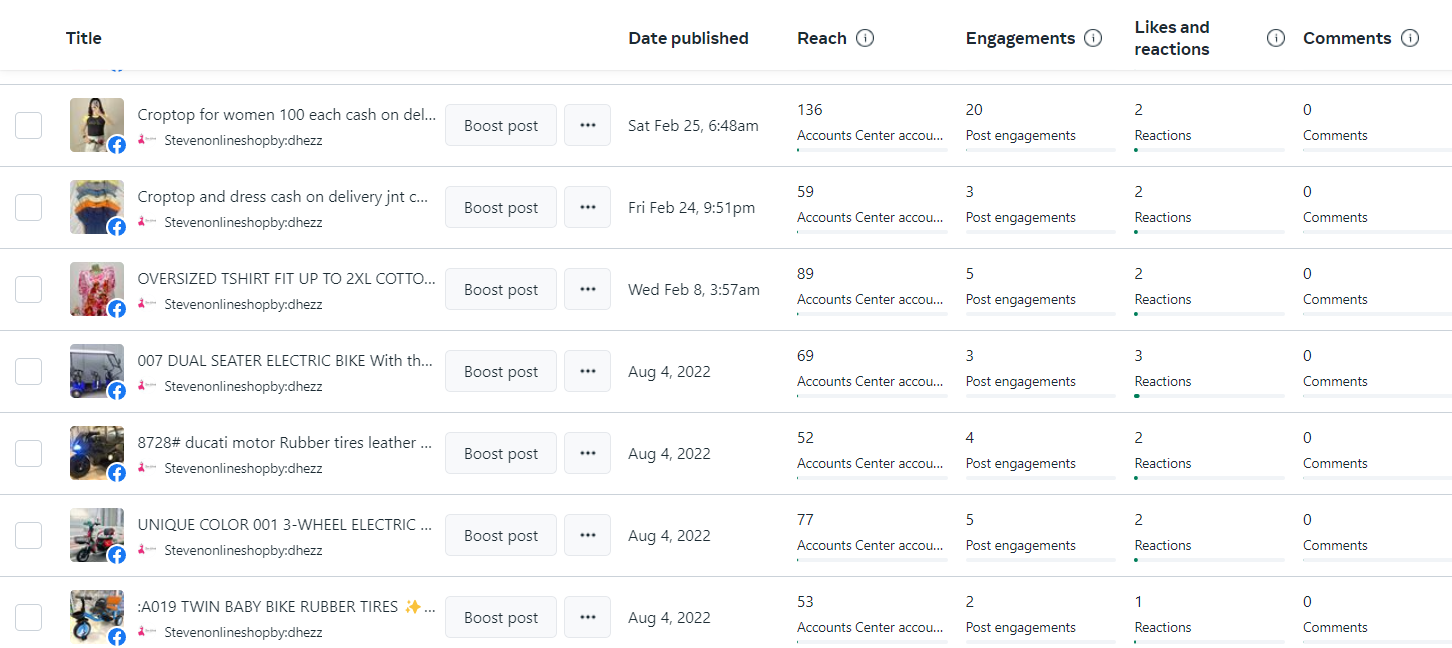This screenshot has width=1452, height=648.
Task: Sort by Date published column header
Action: (688, 38)
